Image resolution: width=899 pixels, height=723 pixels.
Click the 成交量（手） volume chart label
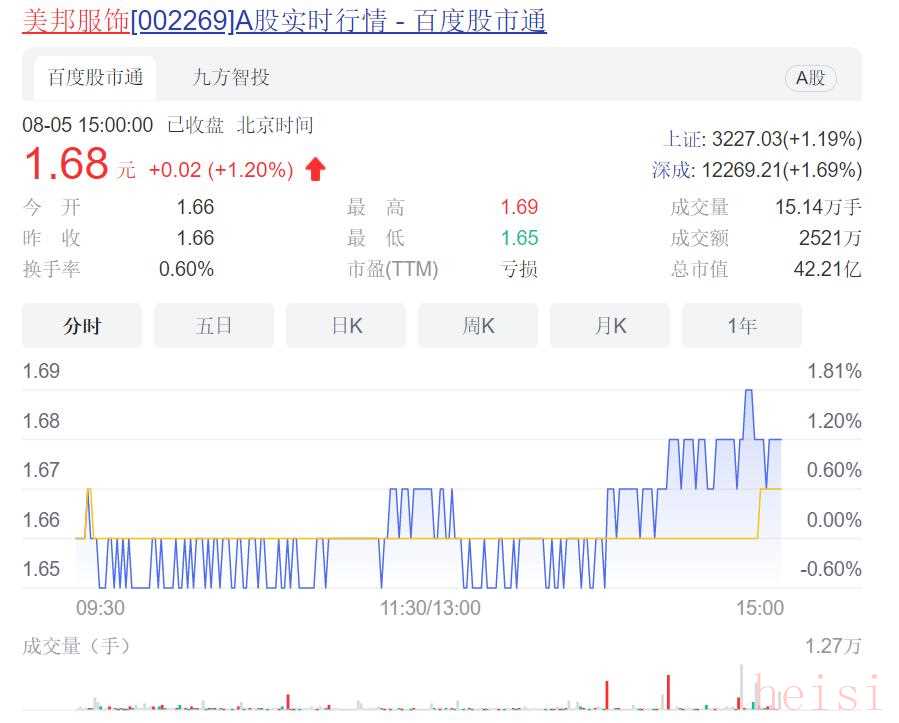click(x=76, y=646)
